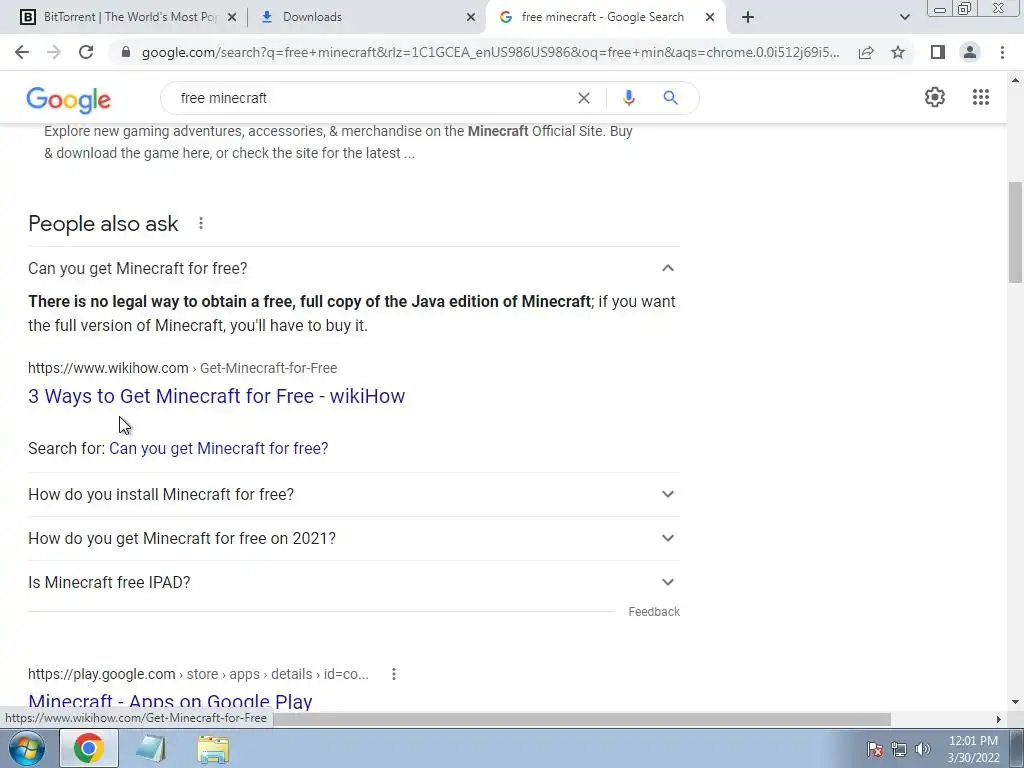
Task: Click the network tray icon
Action: [x=899, y=749]
